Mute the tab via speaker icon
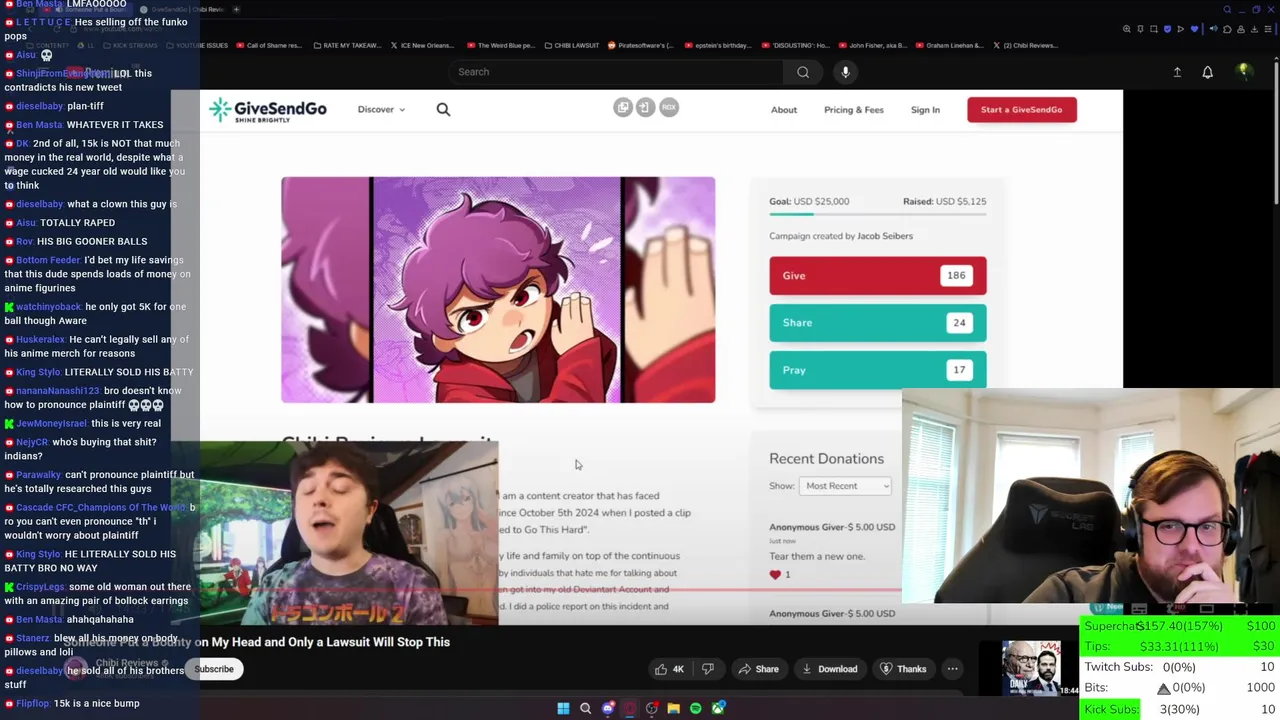 point(1213,29)
